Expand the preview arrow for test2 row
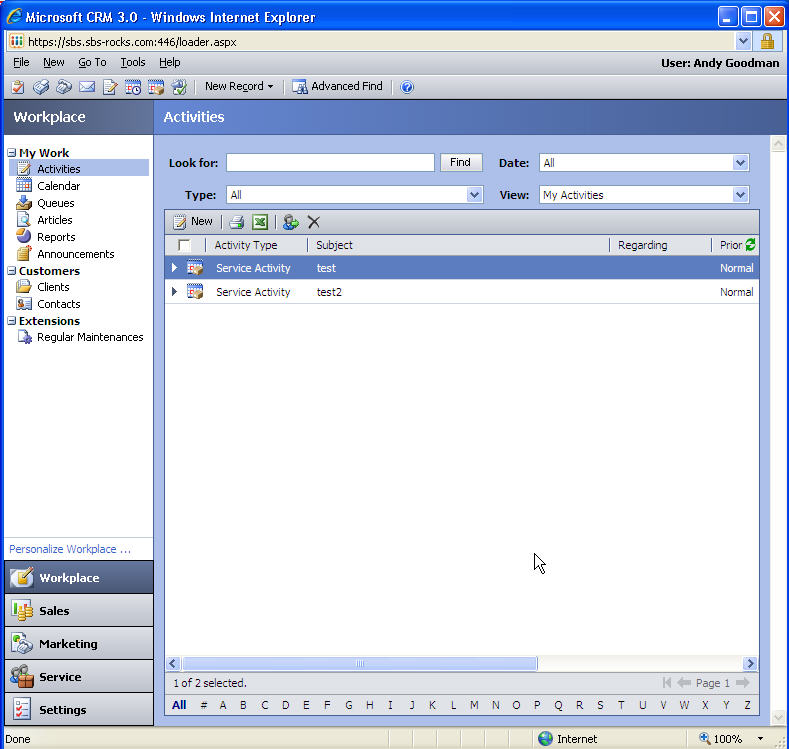Screen dimensions: 789x749 tap(174, 292)
